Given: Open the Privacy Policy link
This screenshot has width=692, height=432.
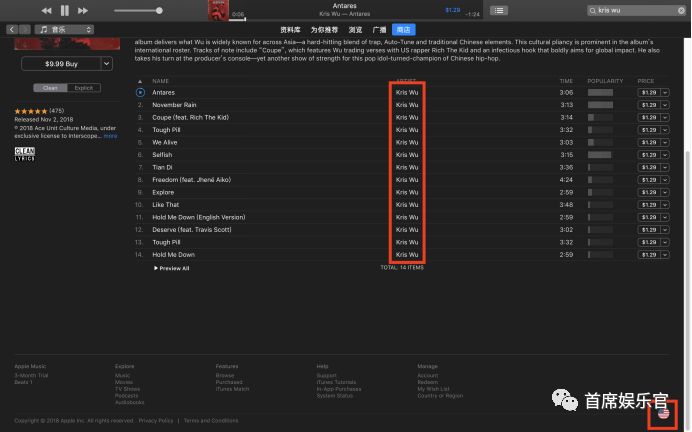Looking at the screenshot, I should (x=156, y=421).
